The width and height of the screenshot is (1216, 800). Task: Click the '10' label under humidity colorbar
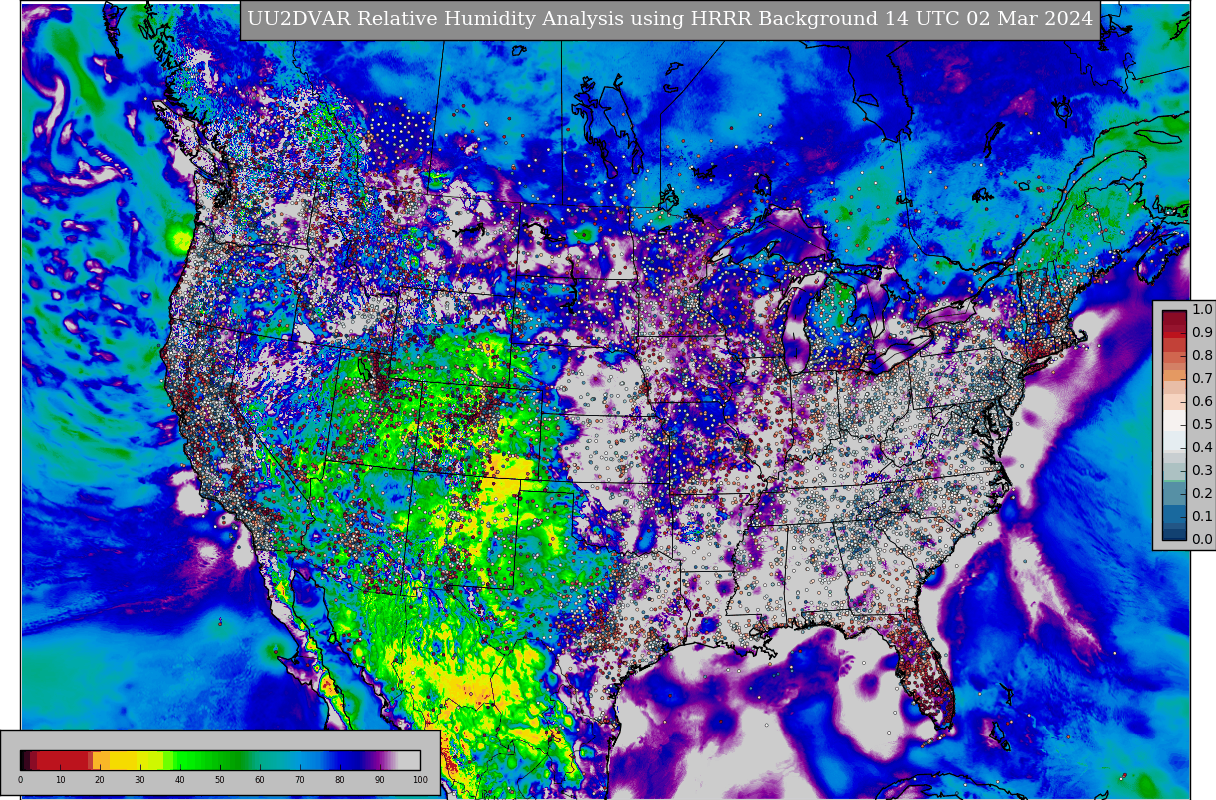[60, 780]
